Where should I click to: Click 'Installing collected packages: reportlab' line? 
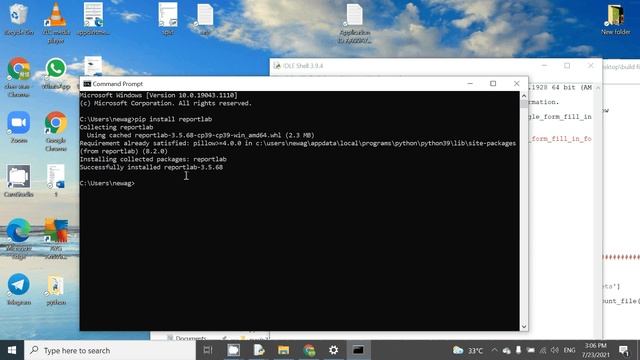tap(153, 159)
